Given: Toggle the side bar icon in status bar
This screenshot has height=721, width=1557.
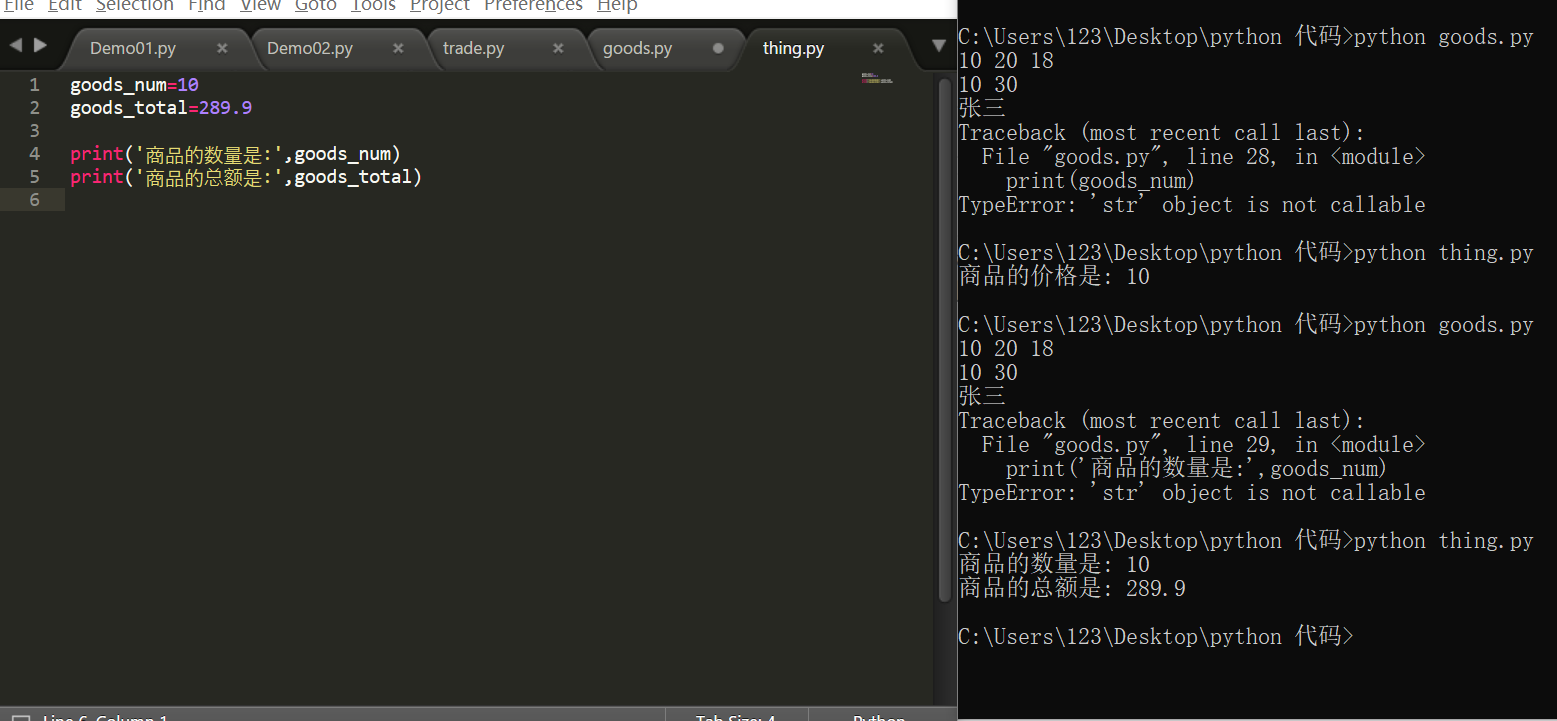Looking at the screenshot, I should 19,717.
